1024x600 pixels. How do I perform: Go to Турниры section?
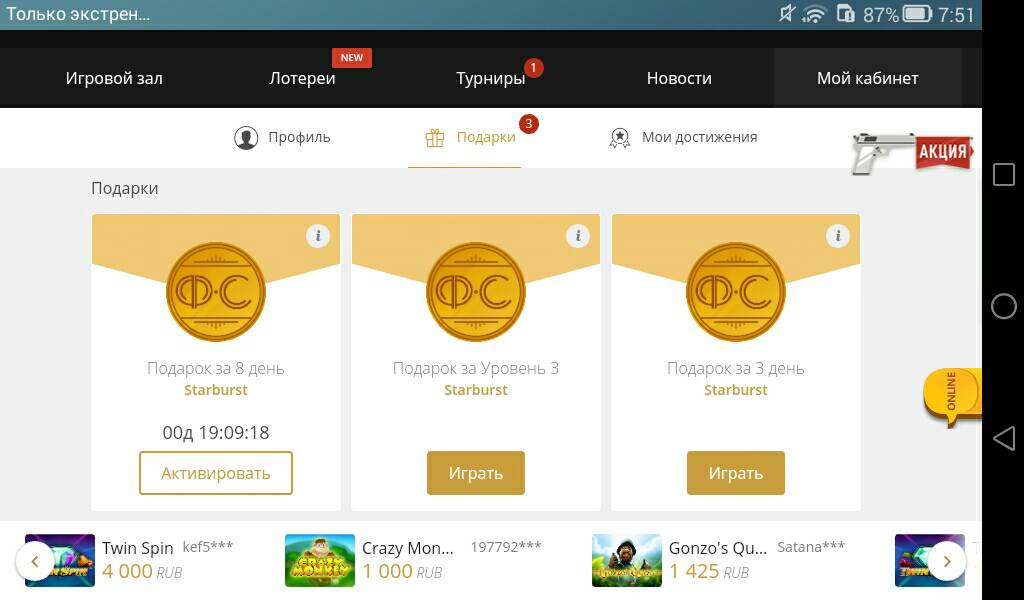point(490,78)
